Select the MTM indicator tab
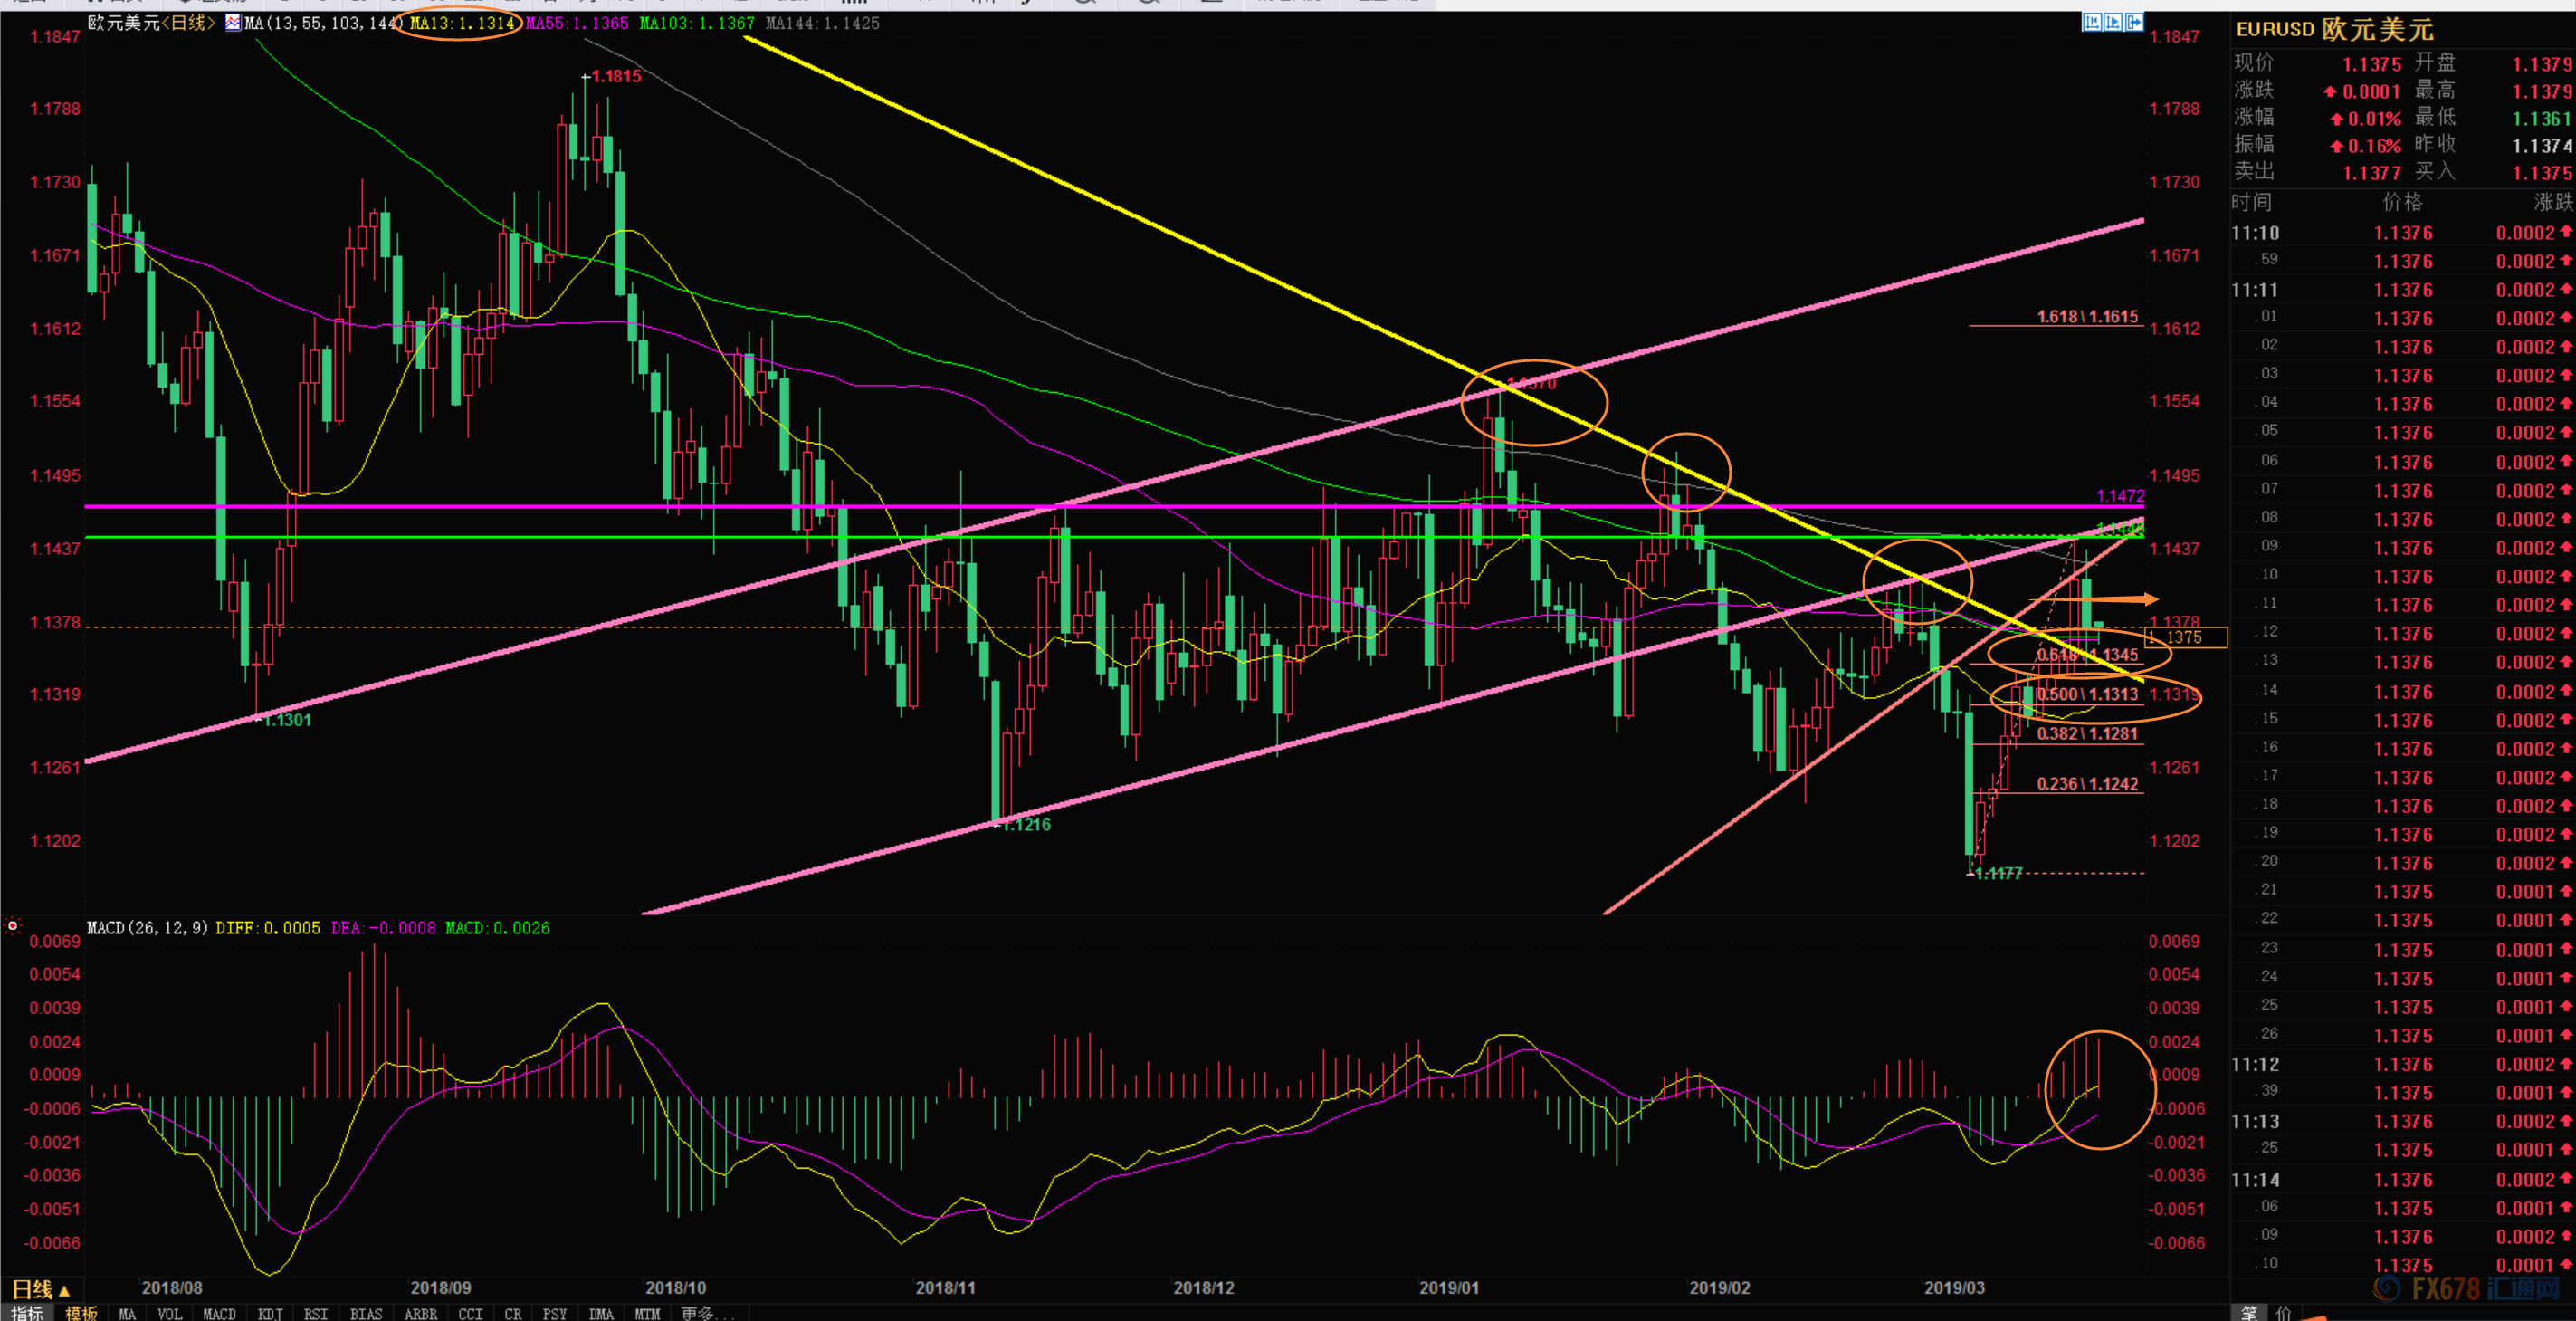 pos(647,1314)
